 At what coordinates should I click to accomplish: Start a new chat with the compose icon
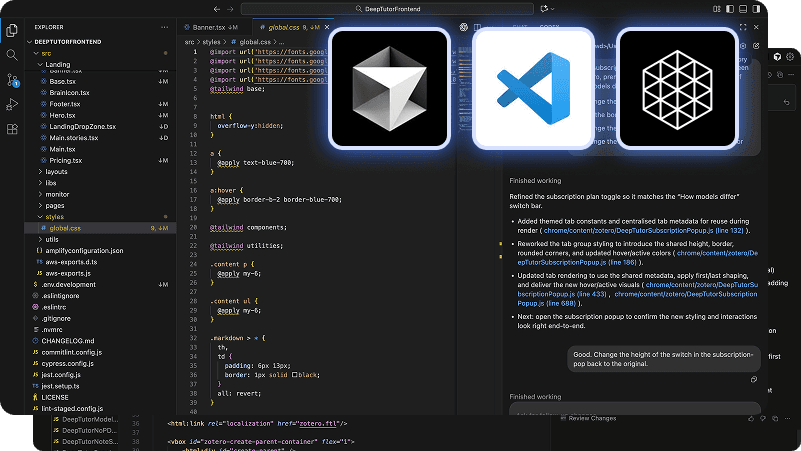tap(756, 46)
